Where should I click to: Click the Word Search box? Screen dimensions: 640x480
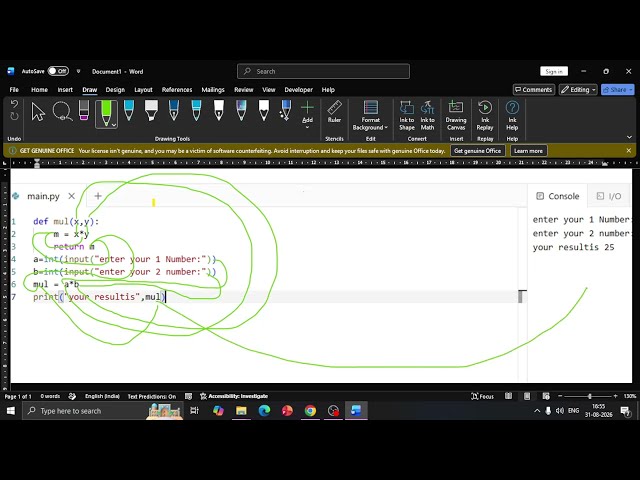[323, 71]
